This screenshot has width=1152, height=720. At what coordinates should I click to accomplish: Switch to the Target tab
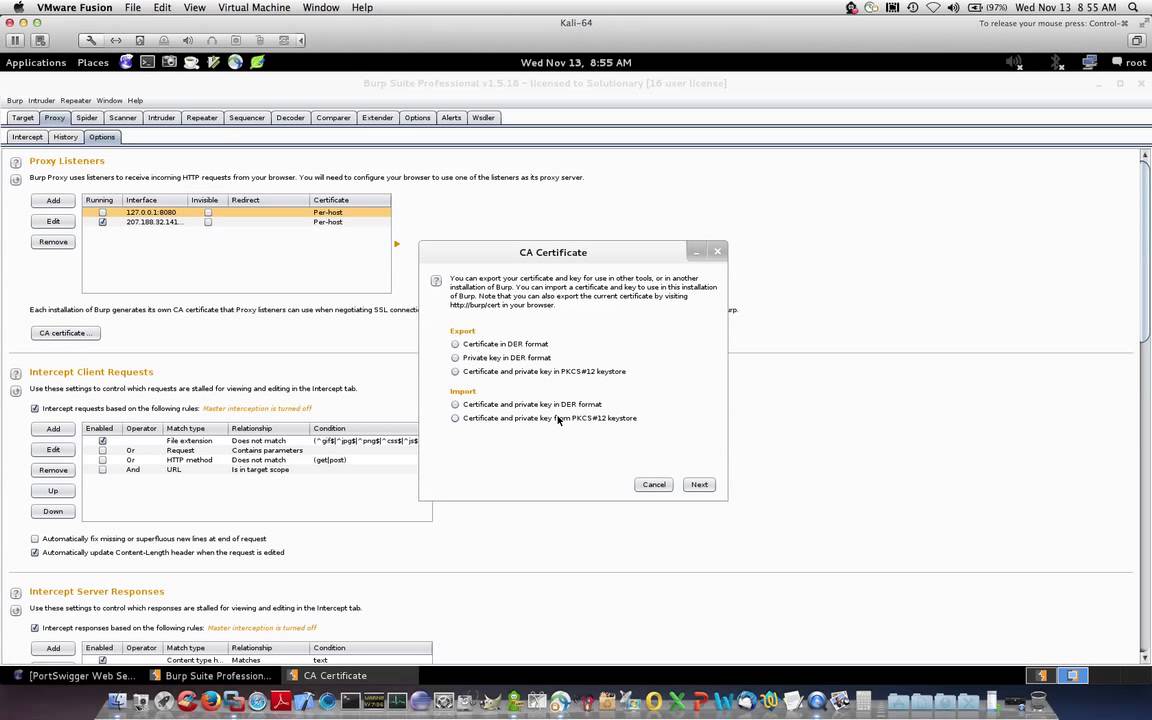(23, 118)
